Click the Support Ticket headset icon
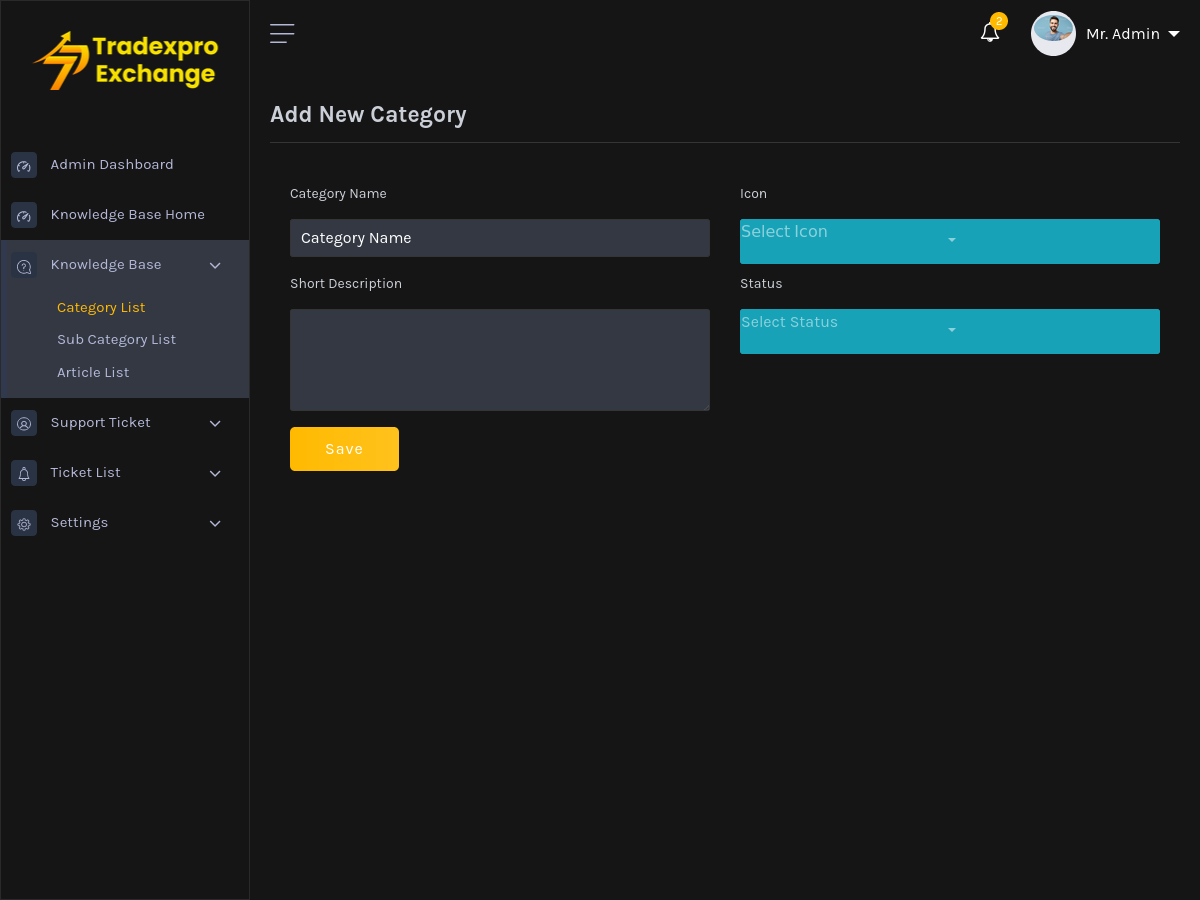This screenshot has height=900, width=1200. (x=23, y=422)
